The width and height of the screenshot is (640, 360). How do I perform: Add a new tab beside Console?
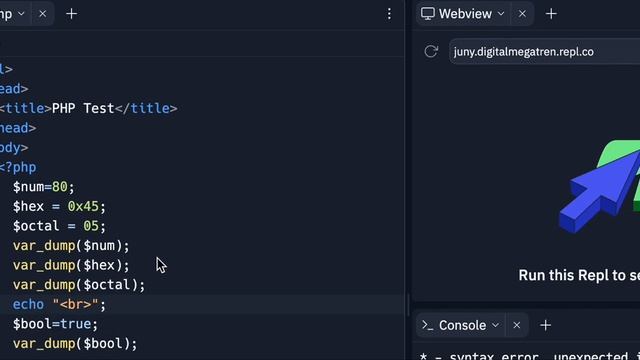546,325
